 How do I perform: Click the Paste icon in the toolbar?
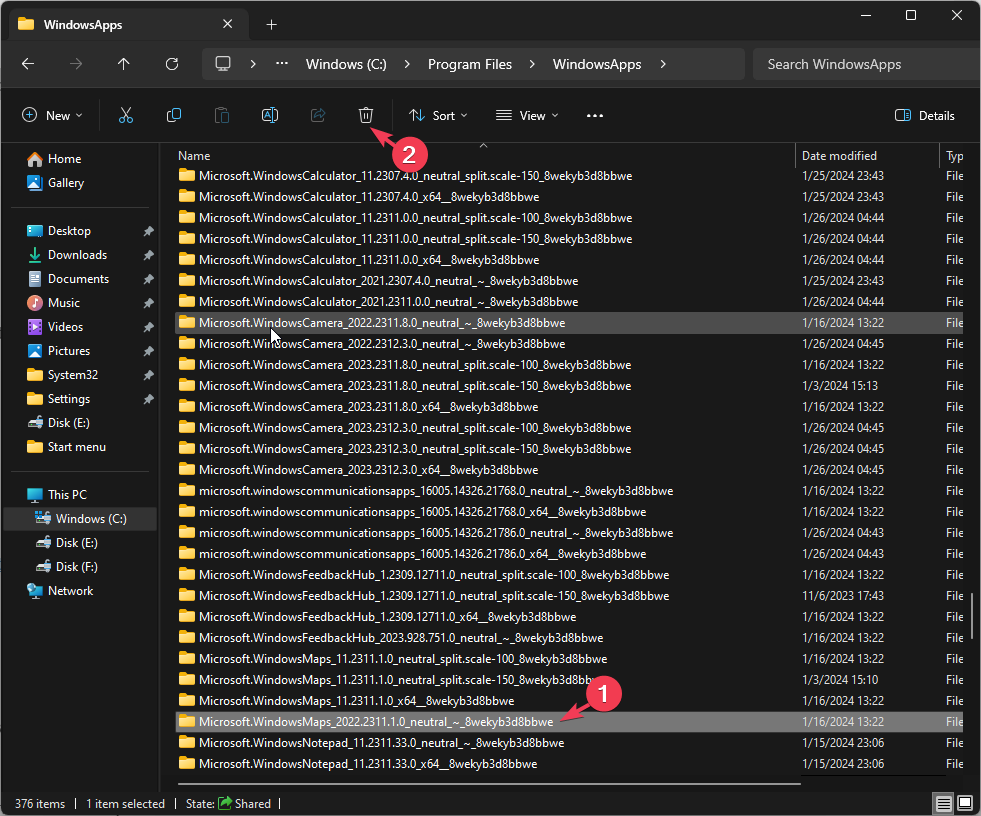tap(221, 115)
